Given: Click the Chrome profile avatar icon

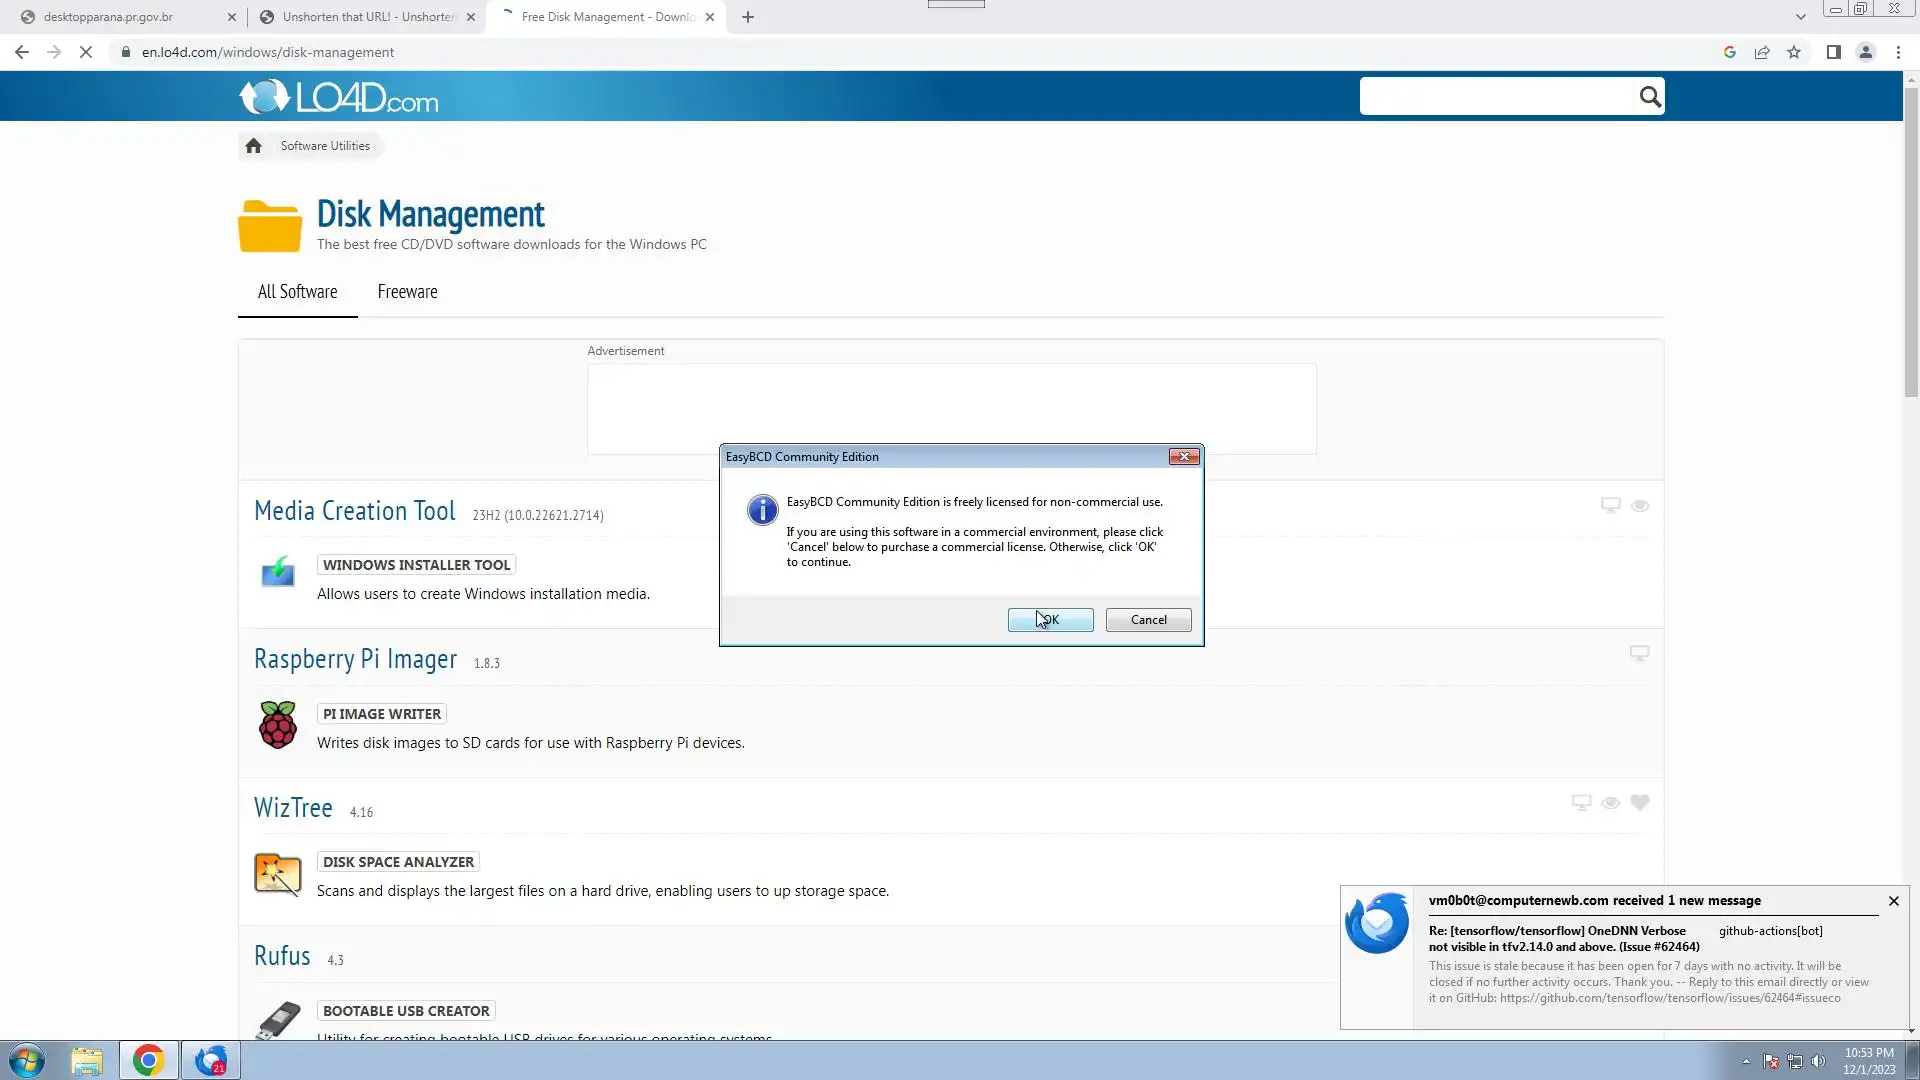Looking at the screenshot, I should pyautogui.click(x=1865, y=52).
